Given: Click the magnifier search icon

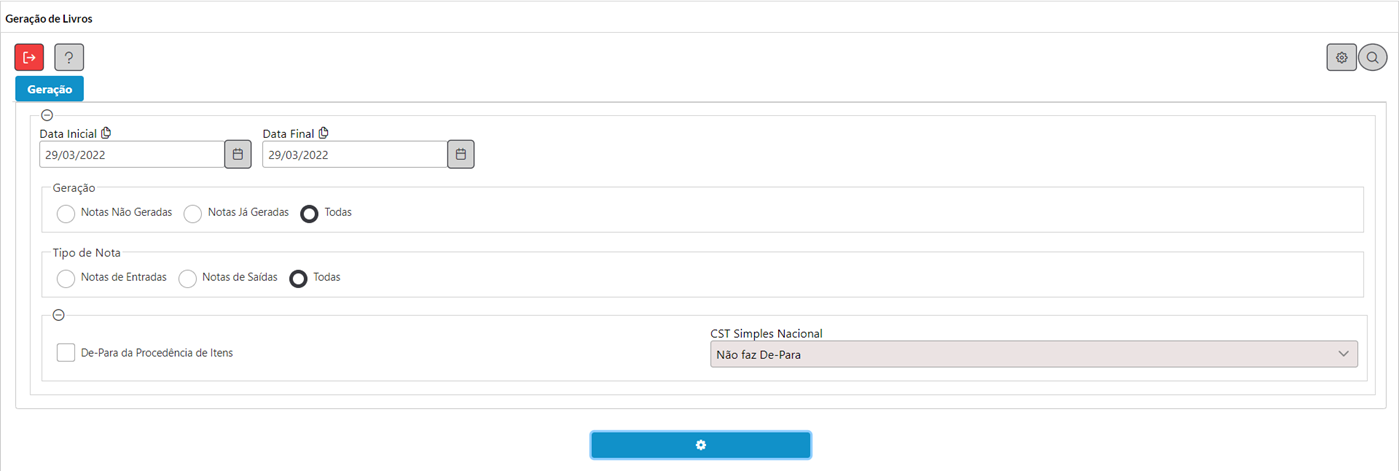Looking at the screenshot, I should [1373, 57].
